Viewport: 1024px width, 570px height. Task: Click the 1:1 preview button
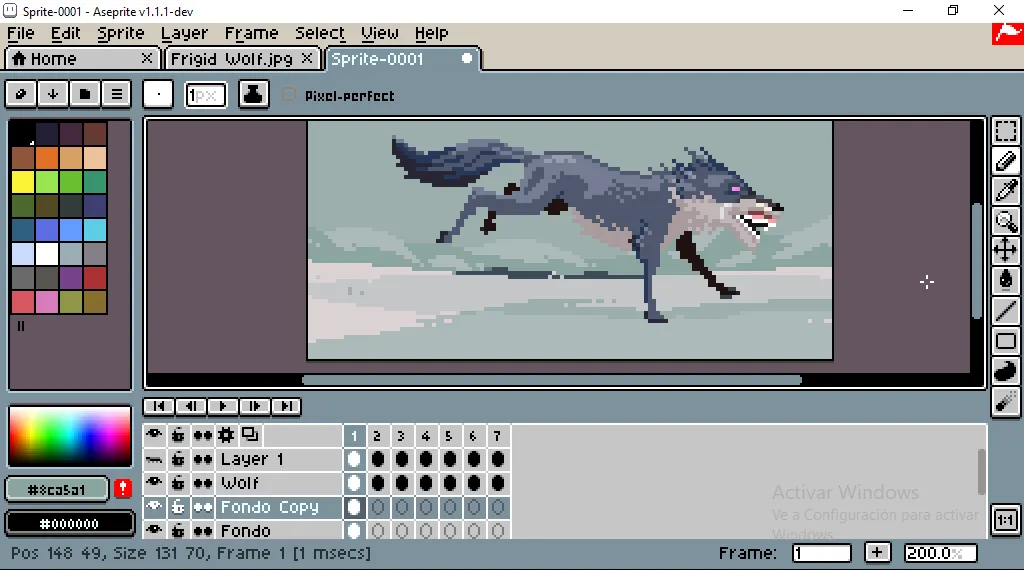point(1006,520)
